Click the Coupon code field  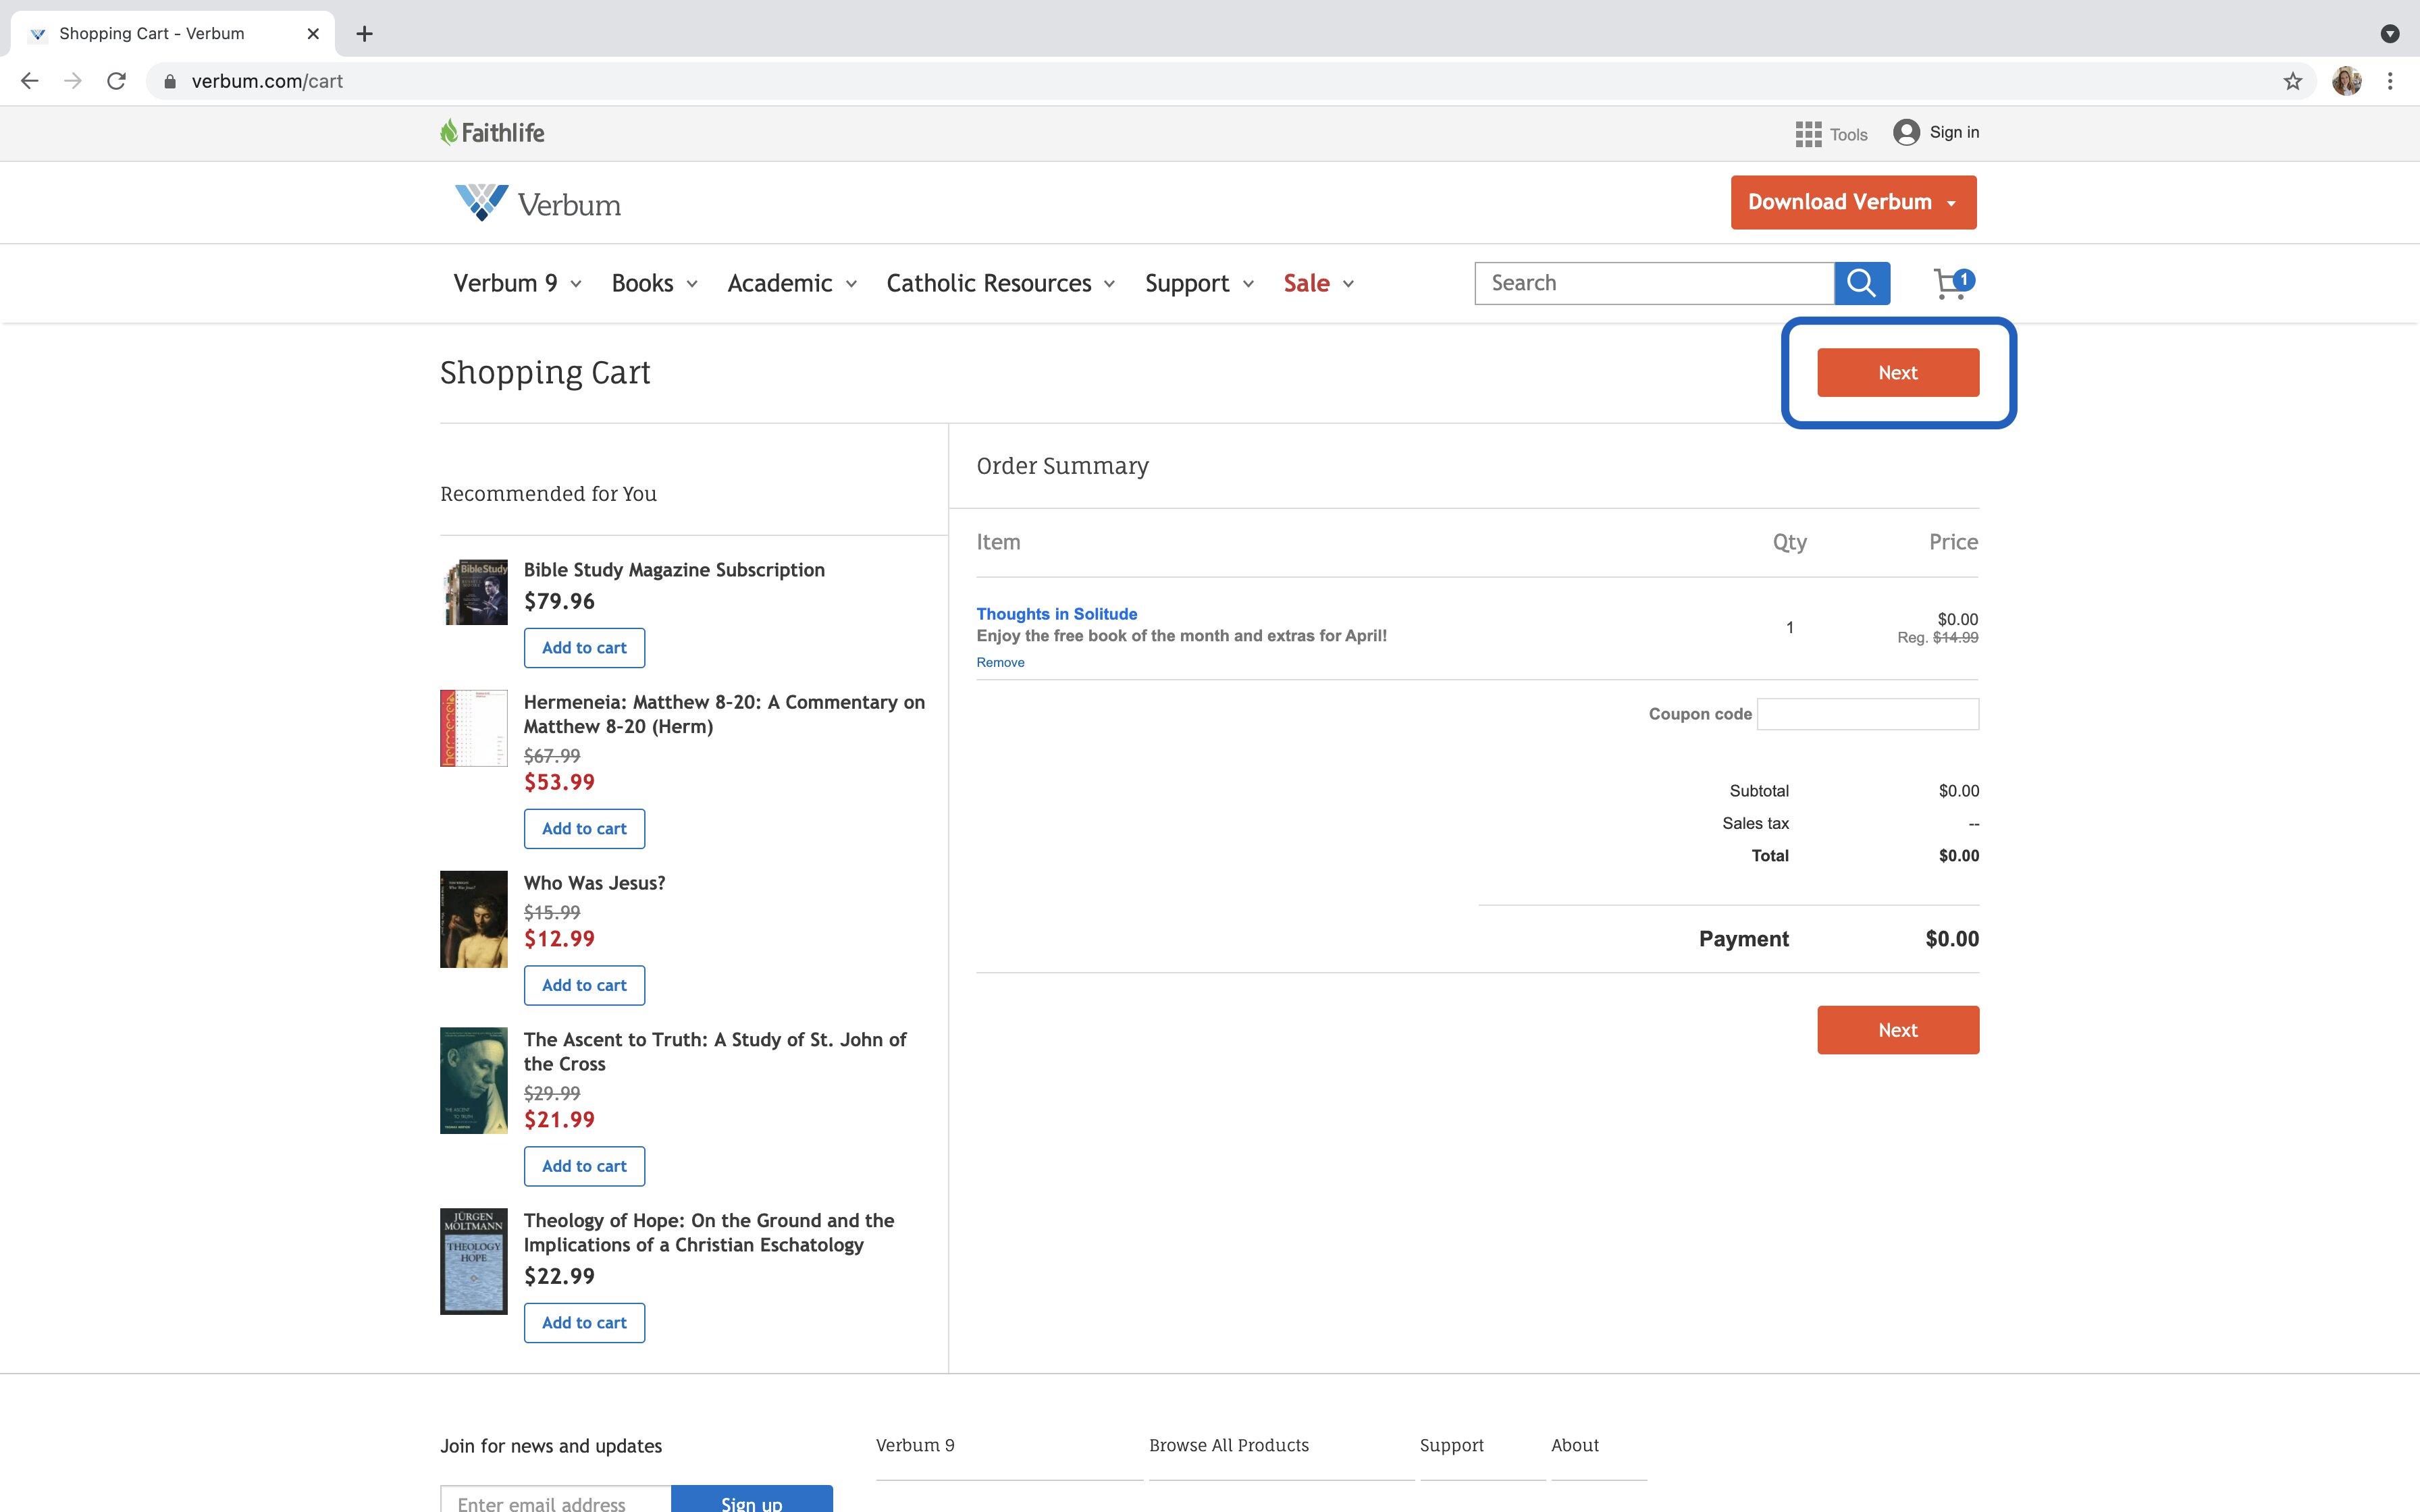[1867, 714]
